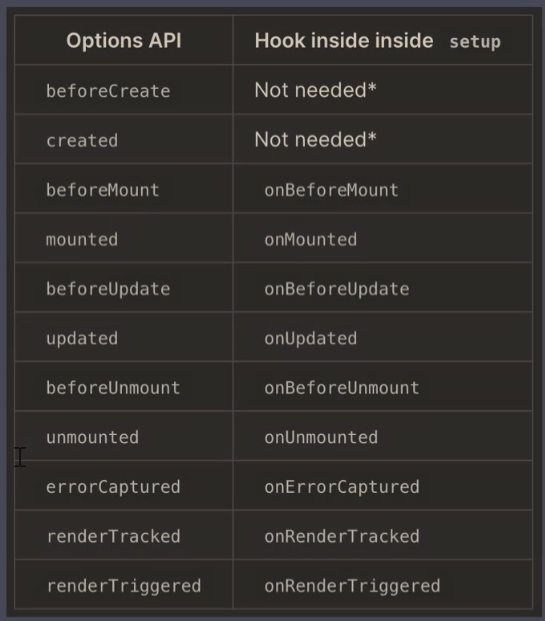
Task: Click the onBeforeUnmount hook
Action: click(x=342, y=388)
